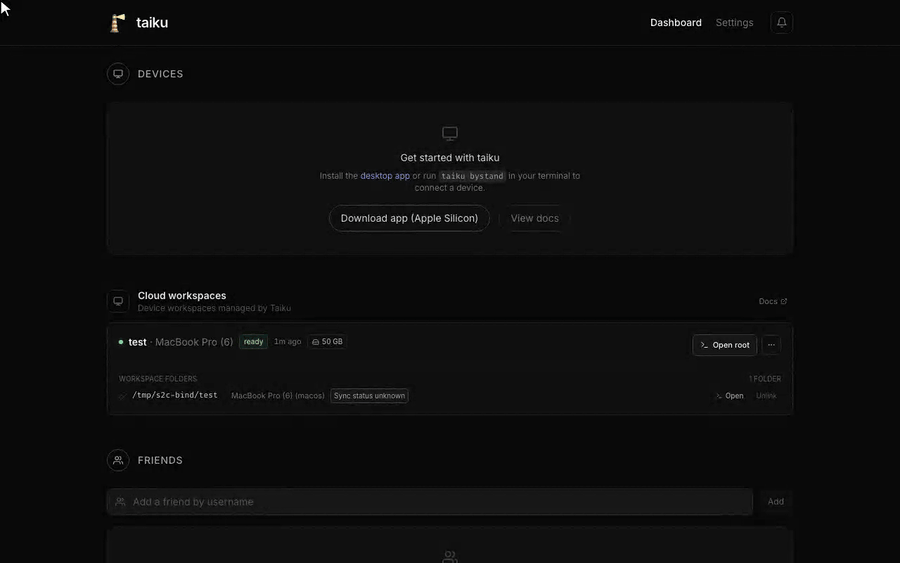The width and height of the screenshot is (900, 563).
Task: Click the Friends section people icon
Action: (x=118, y=460)
